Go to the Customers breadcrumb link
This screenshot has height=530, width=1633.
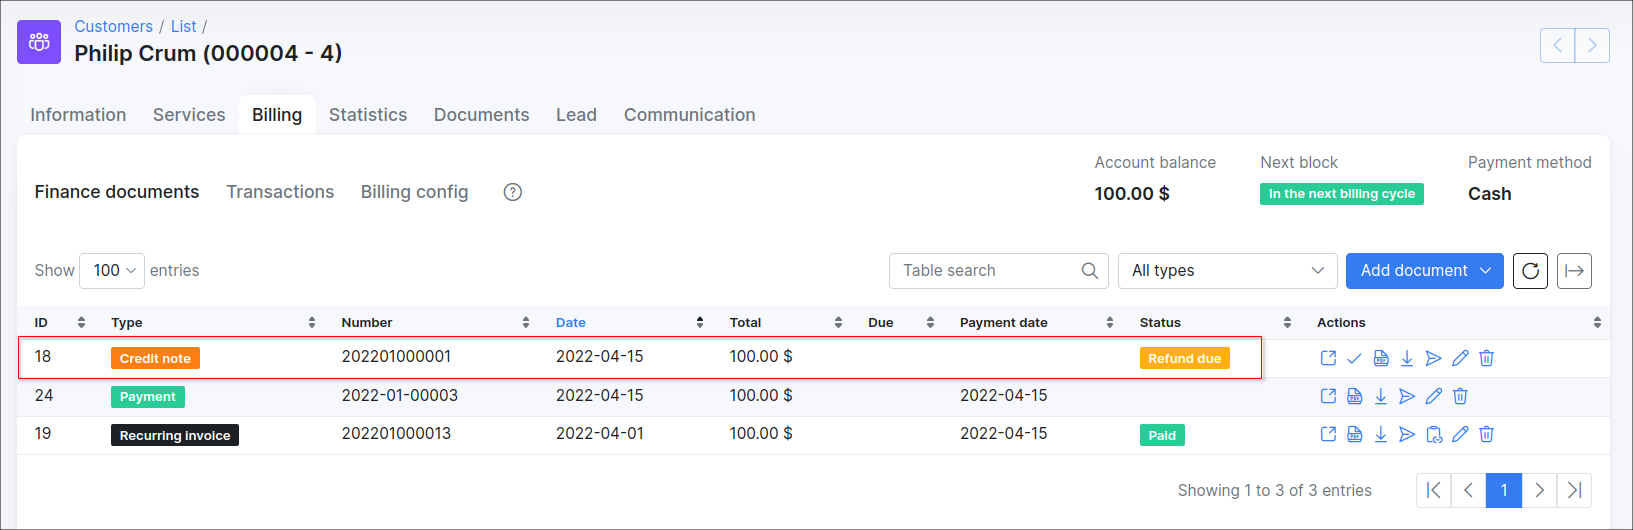click(114, 27)
